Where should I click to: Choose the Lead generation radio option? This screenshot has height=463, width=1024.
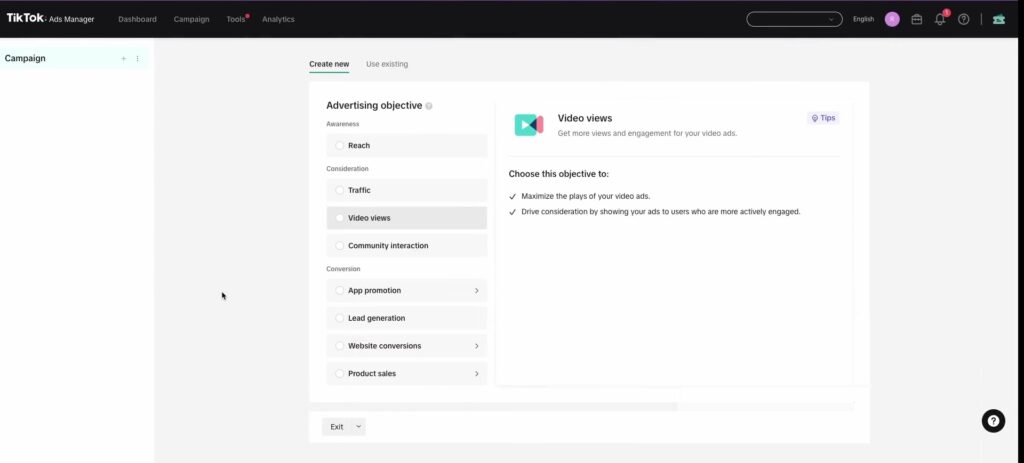click(340, 318)
